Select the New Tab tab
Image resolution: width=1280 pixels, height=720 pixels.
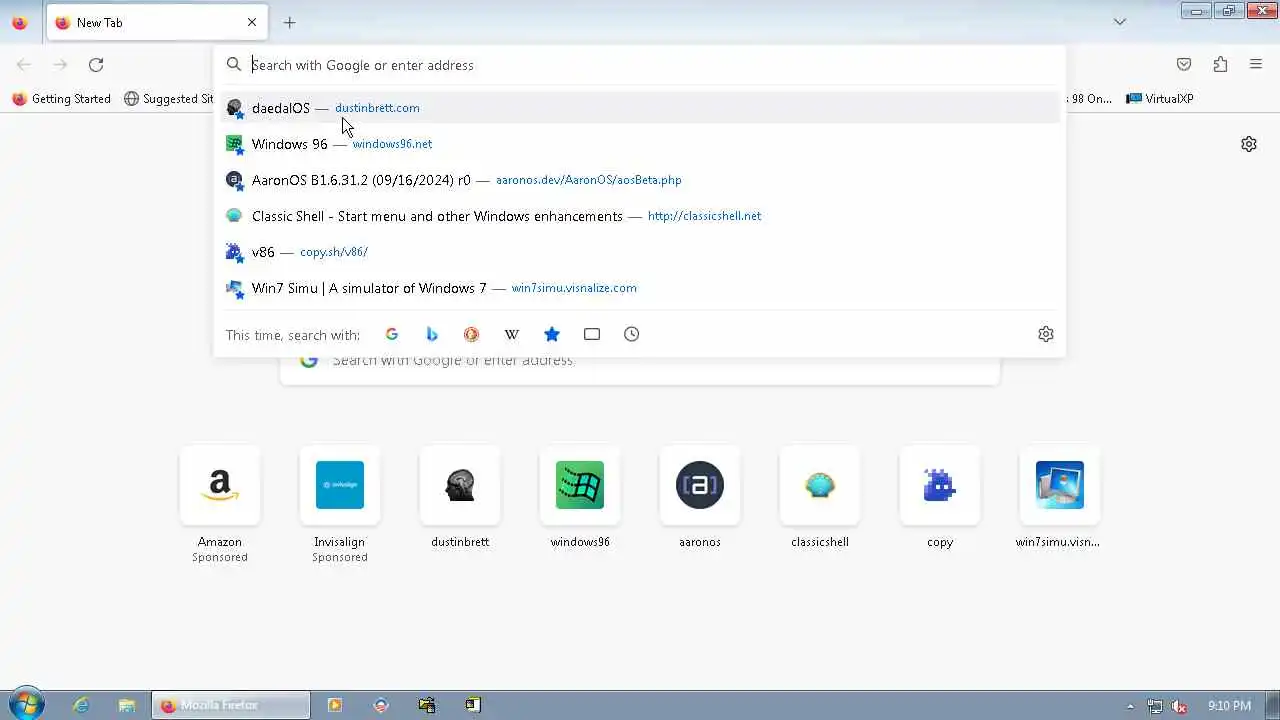click(157, 22)
